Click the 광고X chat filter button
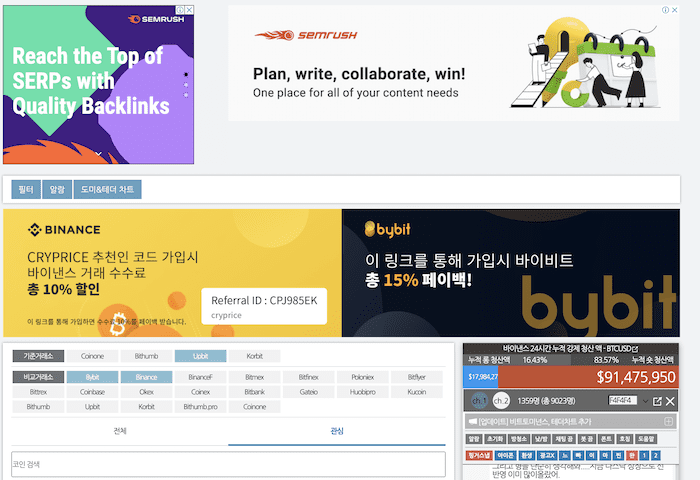Viewport: 700px width, 480px height. pyautogui.click(x=547, y=455)
